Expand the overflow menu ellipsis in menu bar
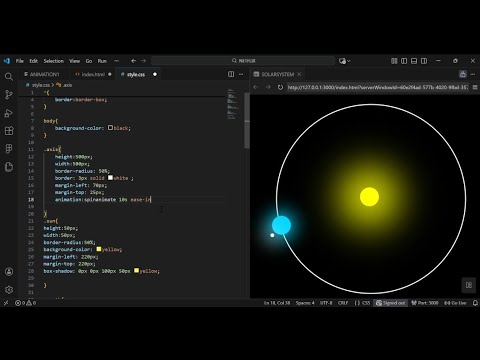The height and width of the screenshot is (360, 480). click(116, 61)
